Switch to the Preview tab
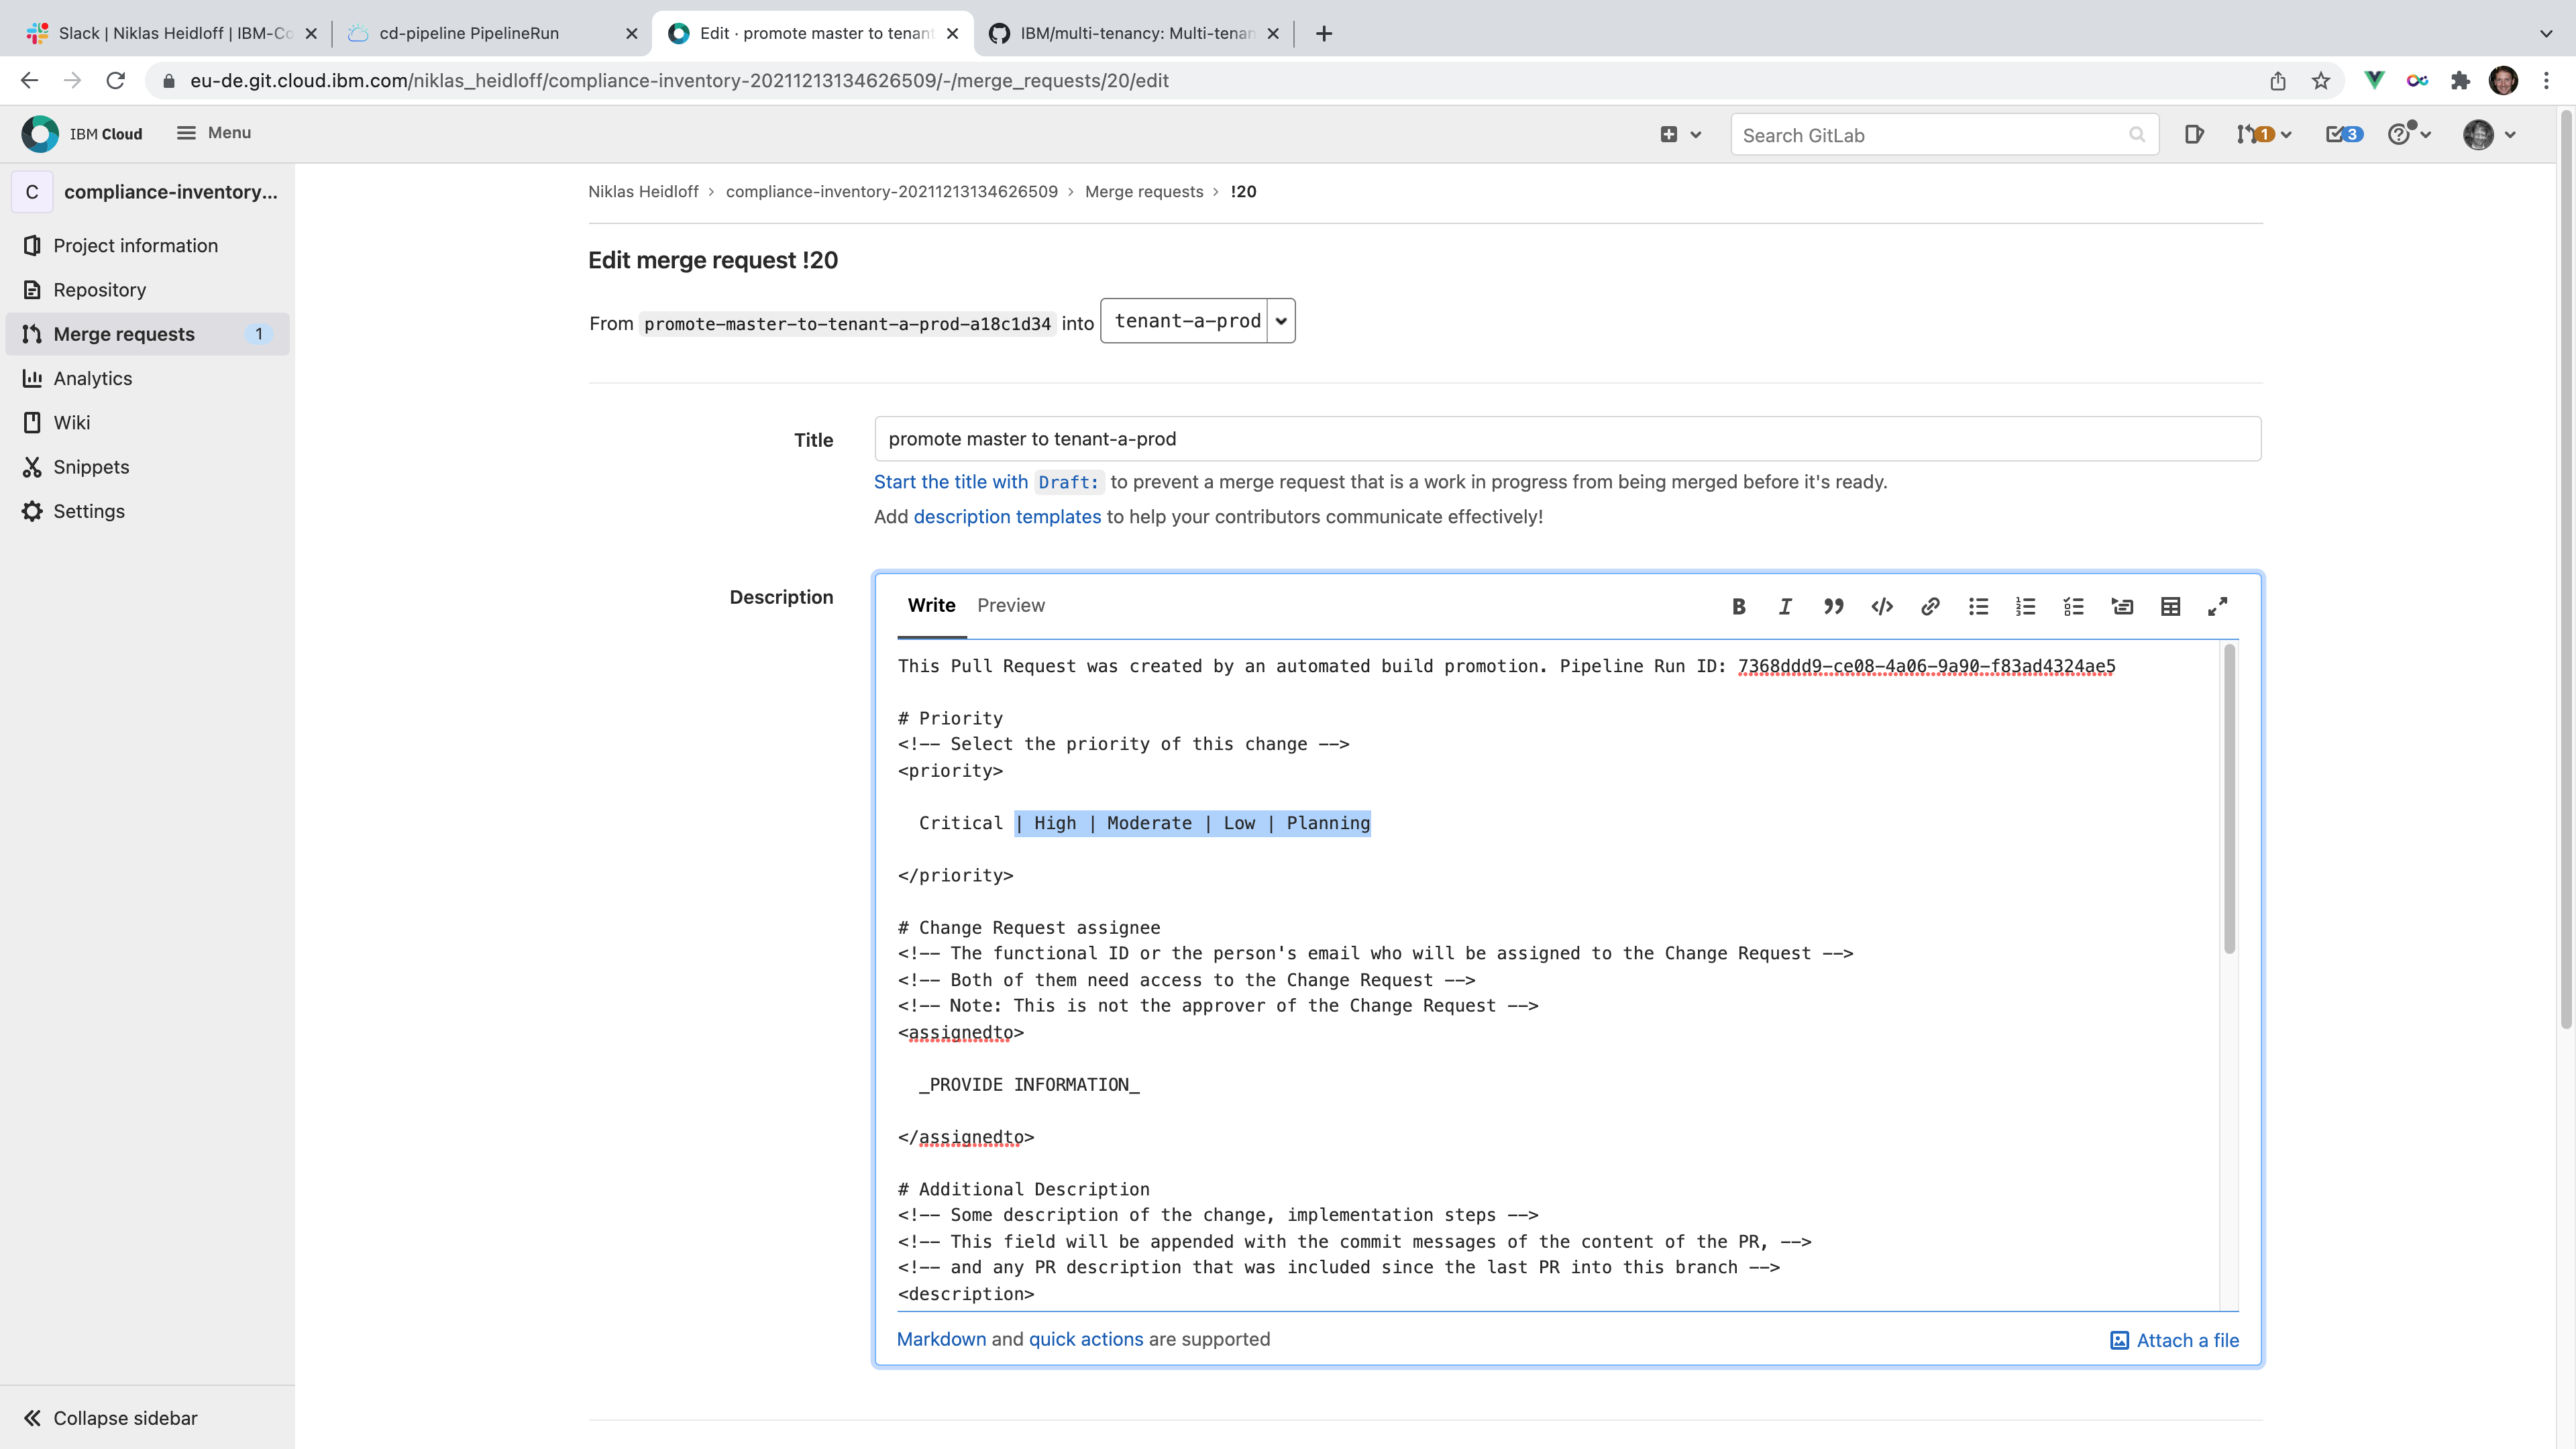The height and width of the screenshot is (1449, 2576). 1010,605
